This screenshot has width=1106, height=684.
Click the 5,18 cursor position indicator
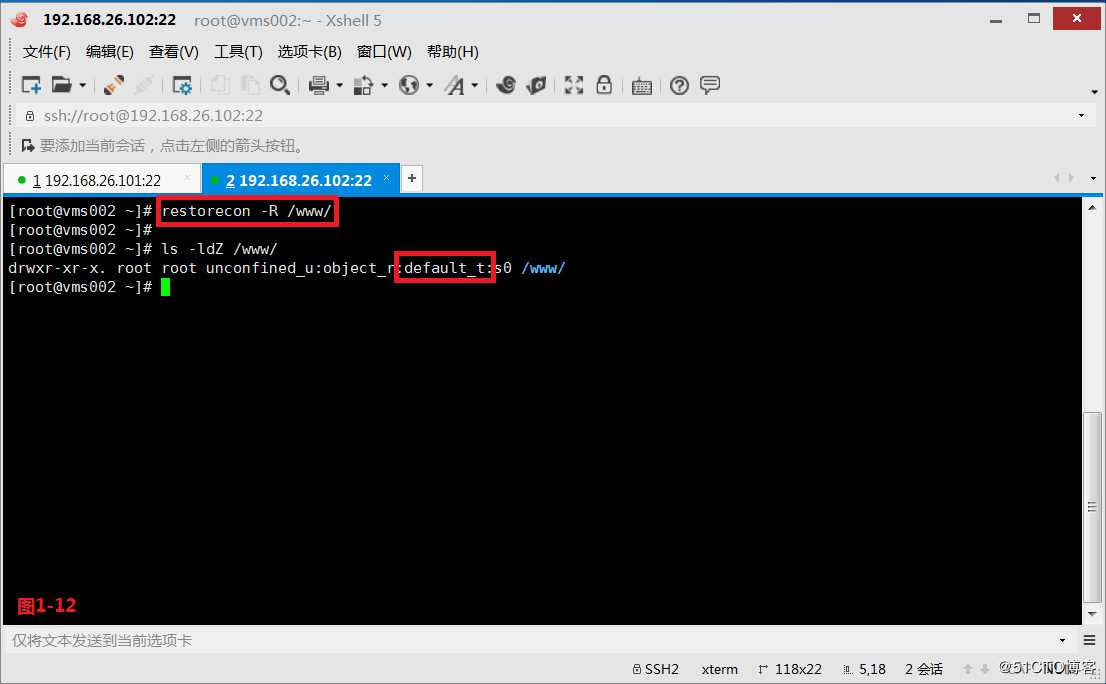[865, 669]
